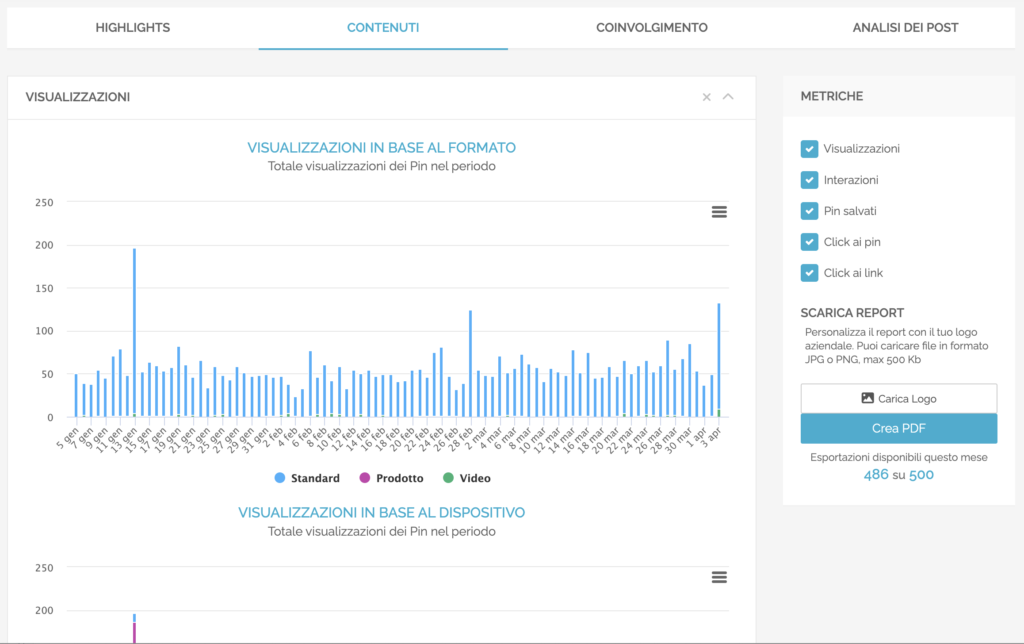
Task: Click the tall bar at 28 feb
Action: click(x=470, y=364)
